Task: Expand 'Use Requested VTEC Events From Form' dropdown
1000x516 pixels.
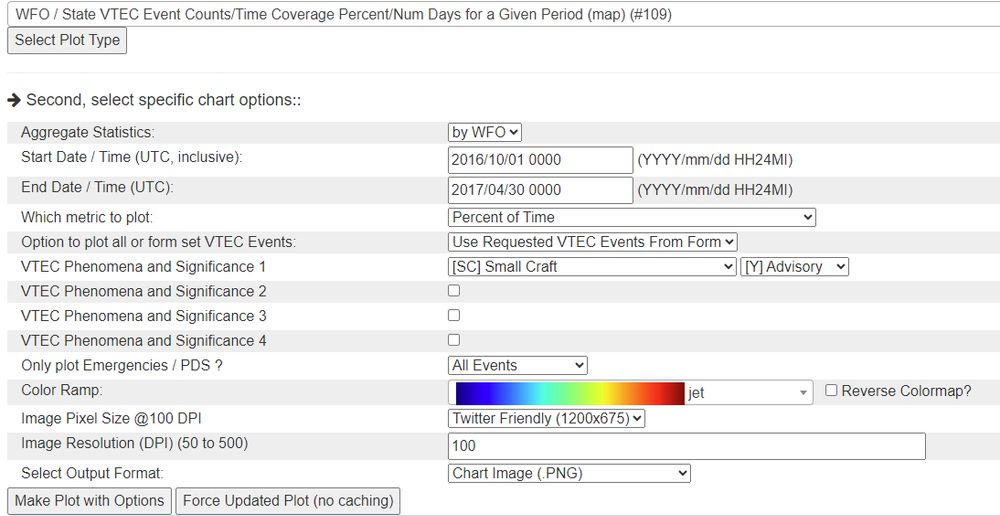Action: pos(593,242)
